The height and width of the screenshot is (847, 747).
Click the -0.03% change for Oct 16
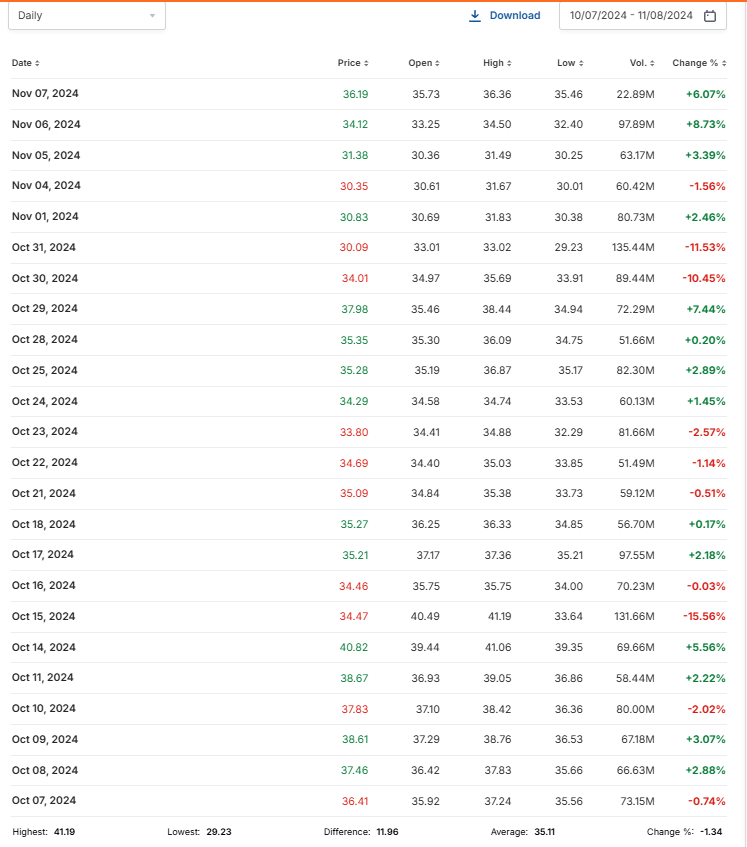coord(706,586)
